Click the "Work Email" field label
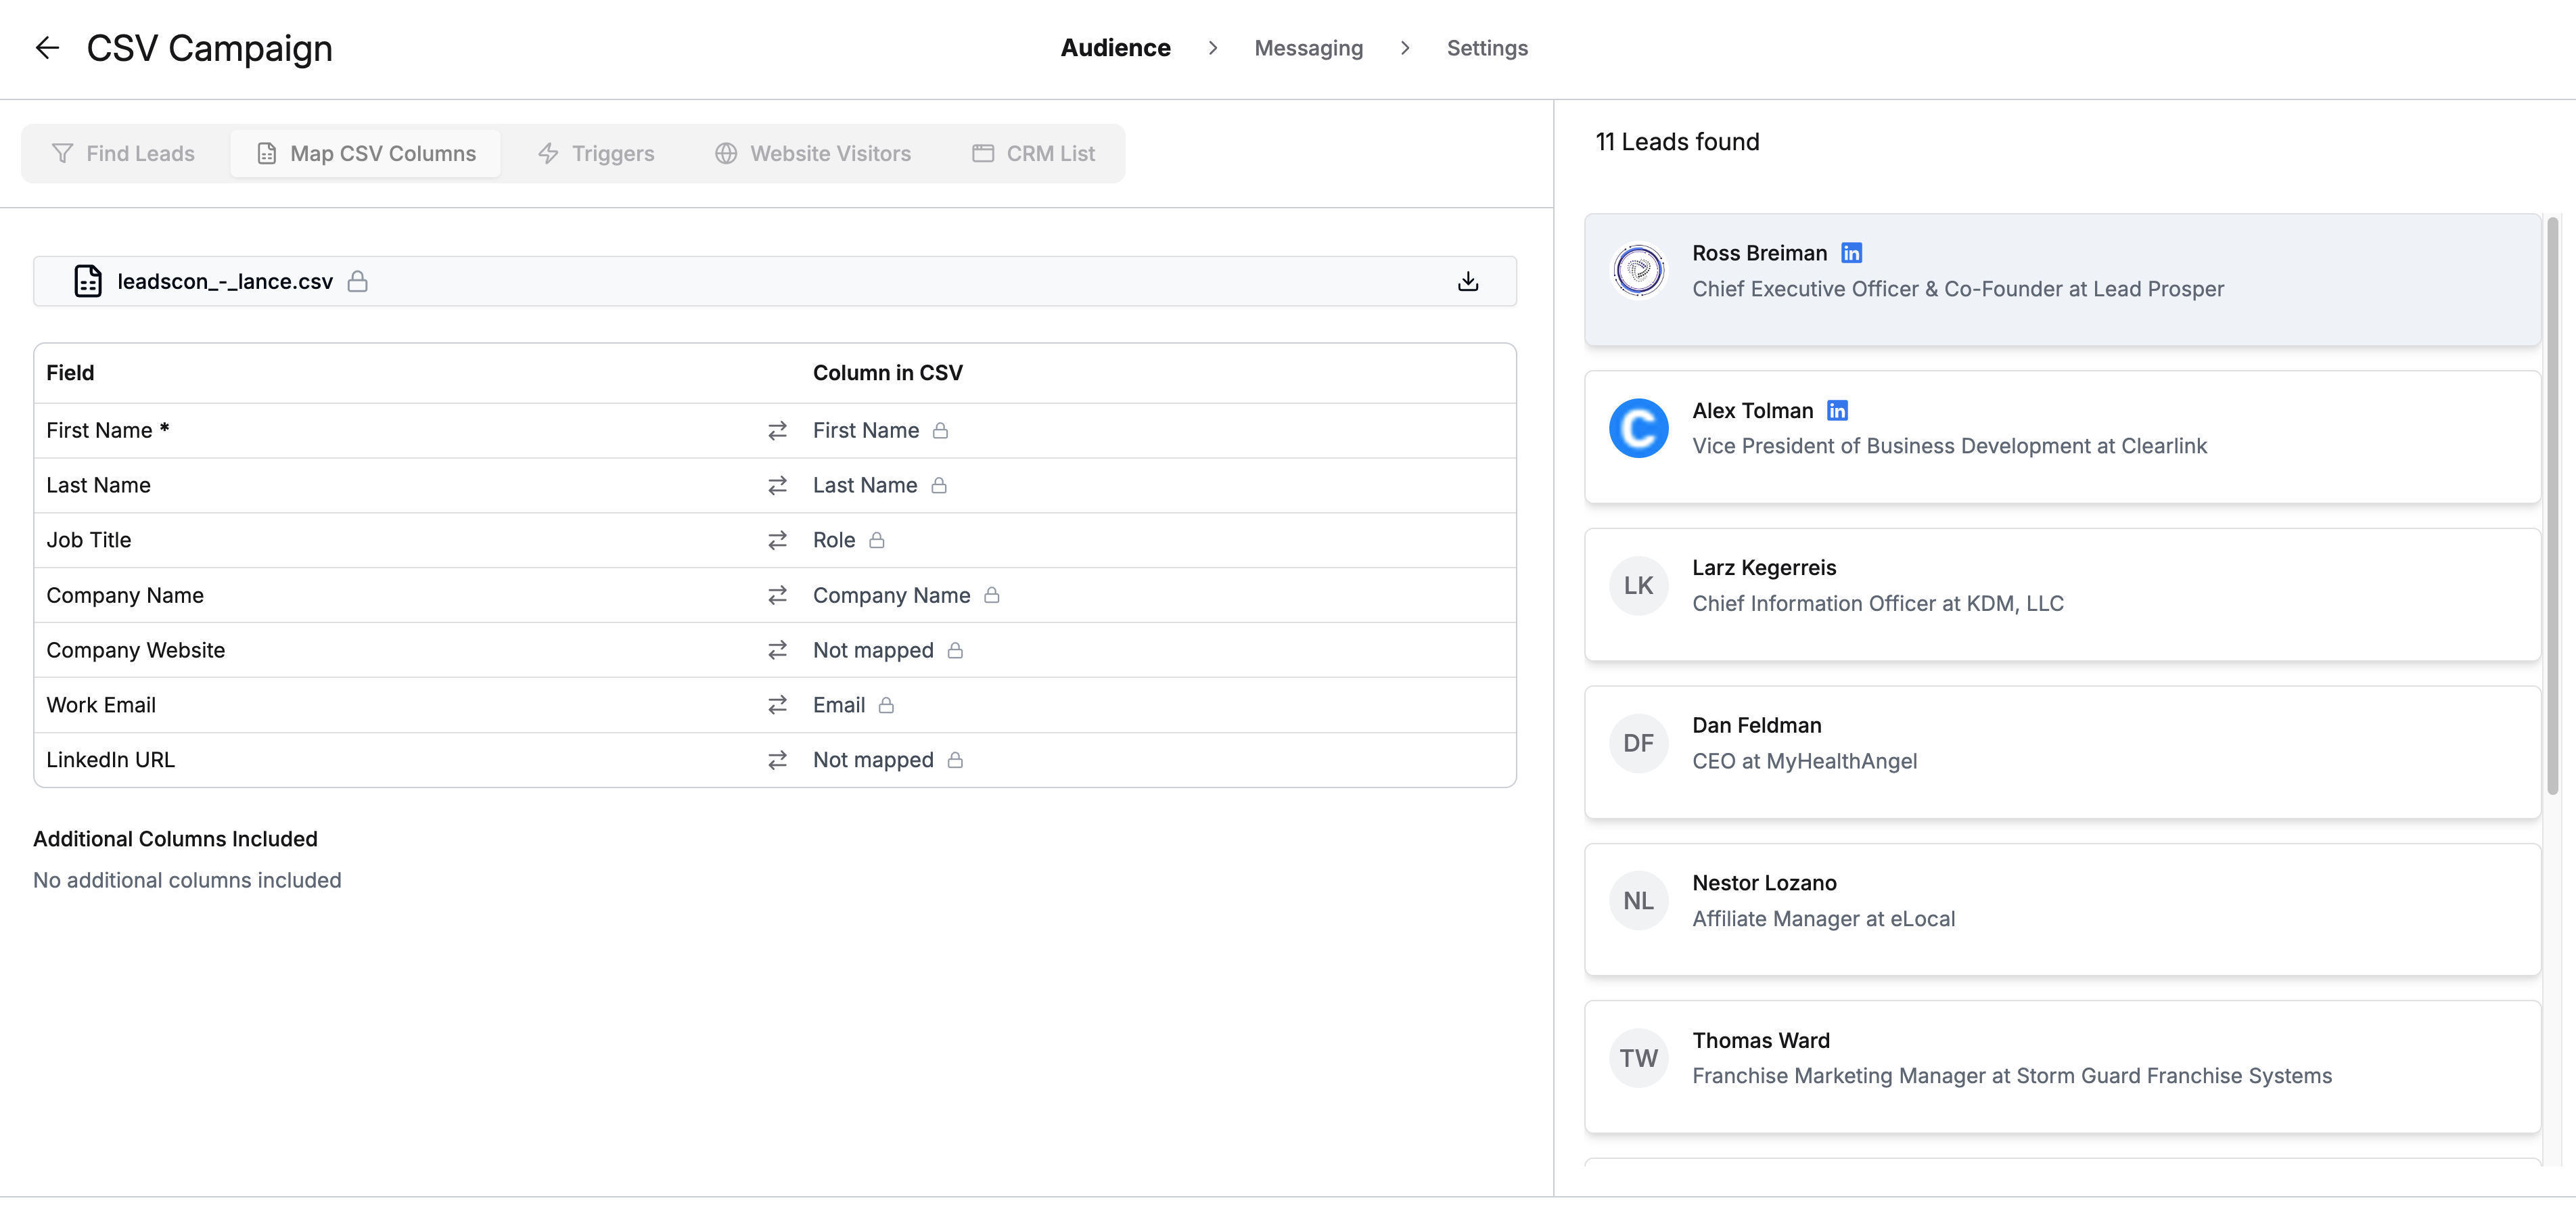Image resolution: width=2576 pixels, height=1211 pixels. pos(101,706)
